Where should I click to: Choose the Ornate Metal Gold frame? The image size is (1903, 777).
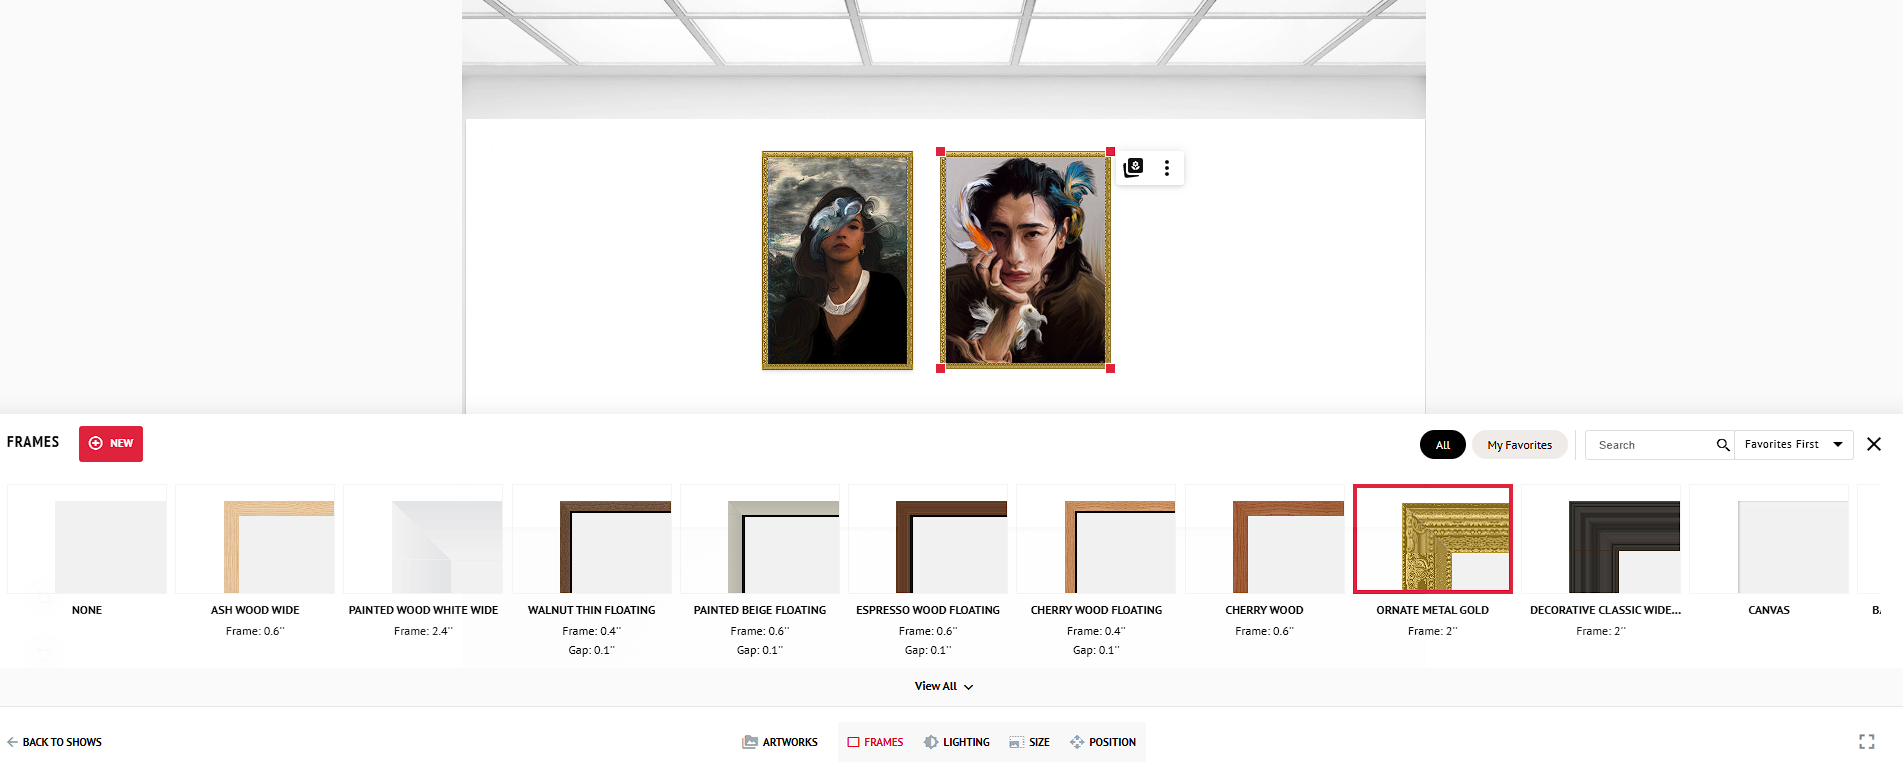[x=1432, y=539]
